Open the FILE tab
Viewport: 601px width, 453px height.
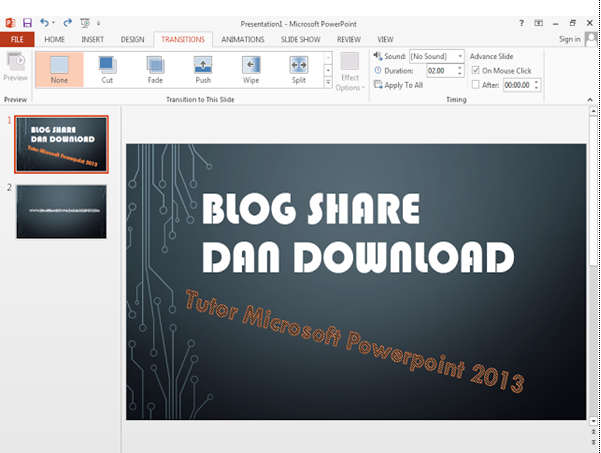click(x=17, y=39)
